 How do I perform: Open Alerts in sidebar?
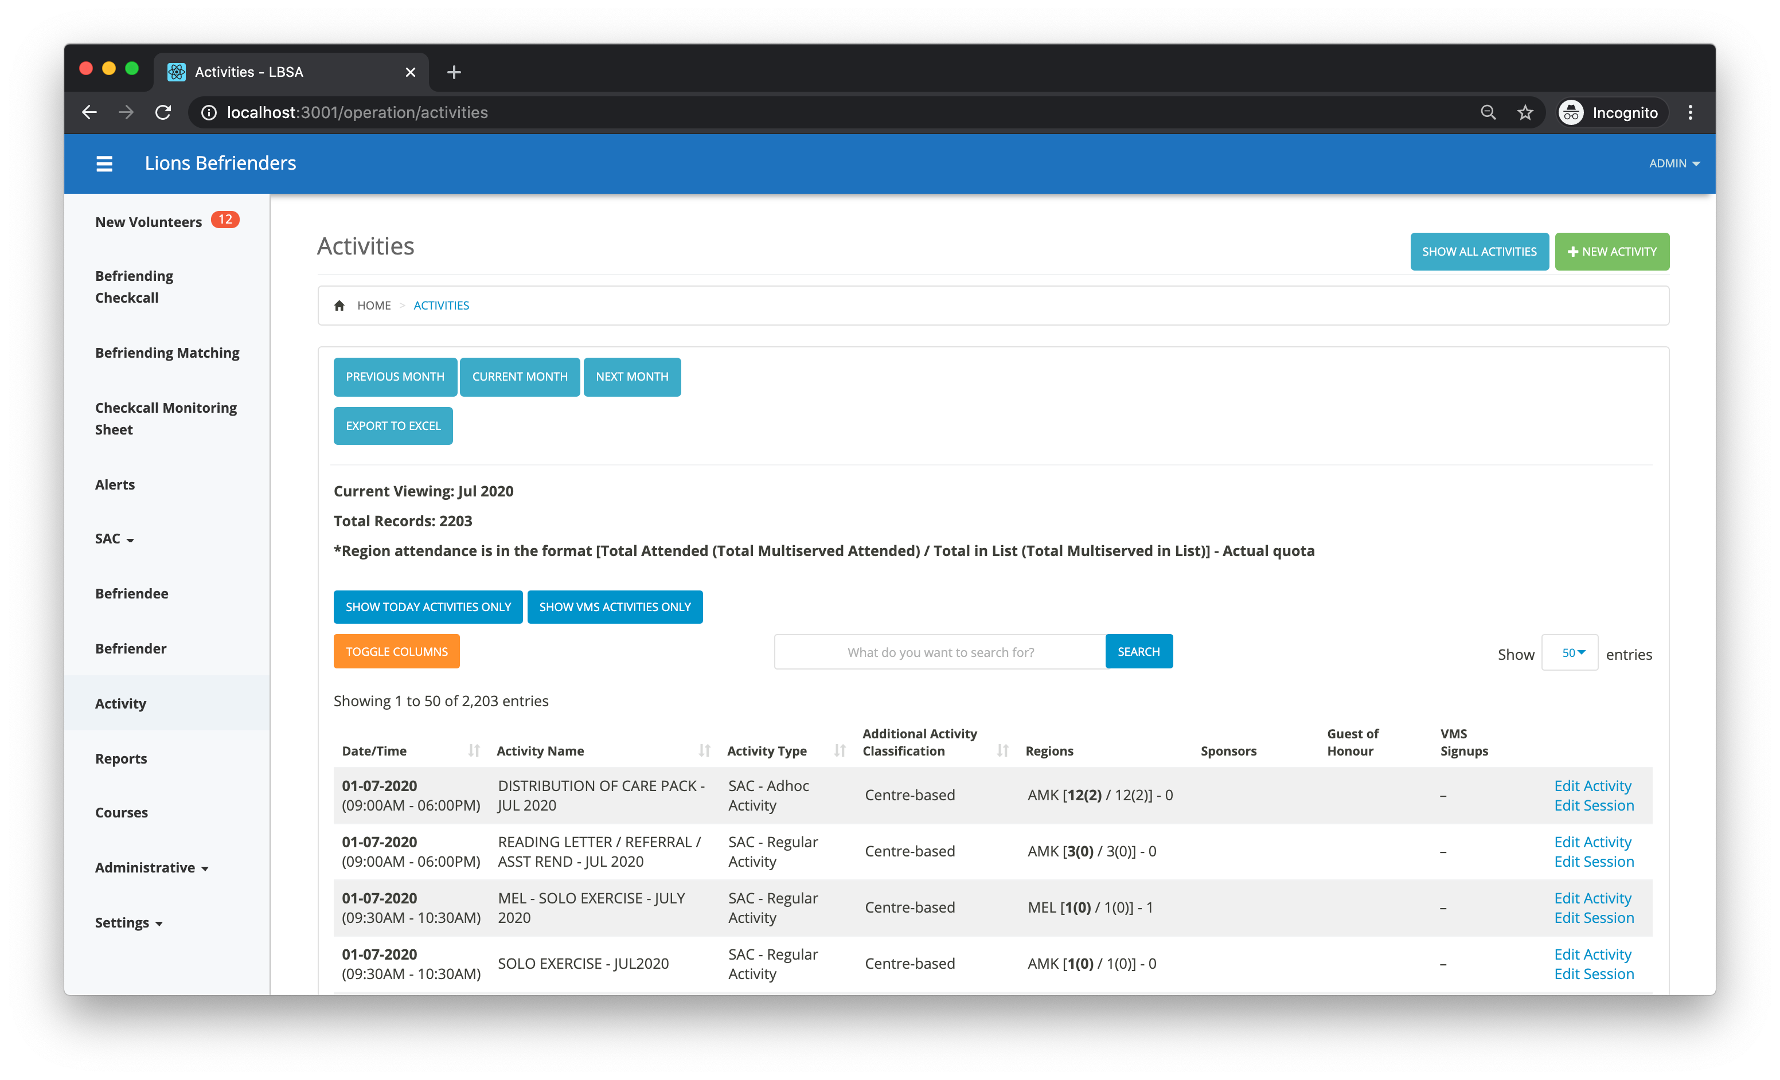[115, 485]
